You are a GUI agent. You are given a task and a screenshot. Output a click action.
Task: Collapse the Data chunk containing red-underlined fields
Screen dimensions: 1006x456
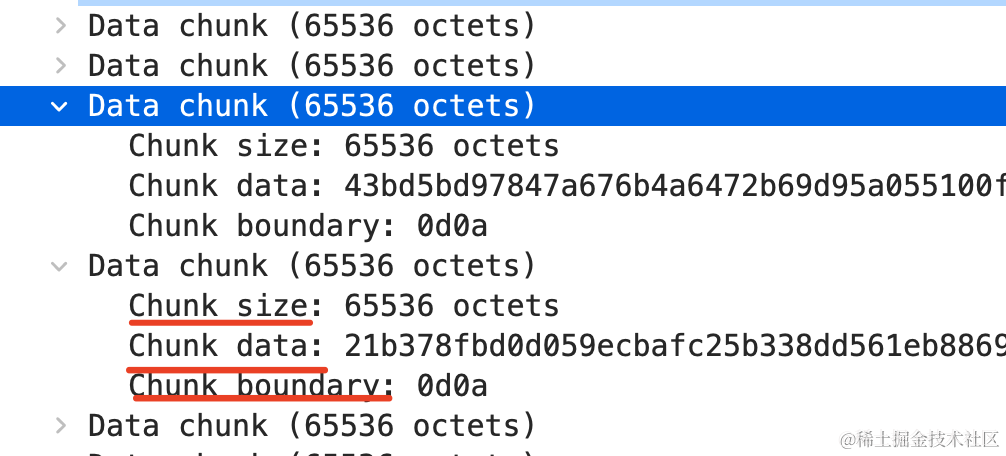click(60, 266)
